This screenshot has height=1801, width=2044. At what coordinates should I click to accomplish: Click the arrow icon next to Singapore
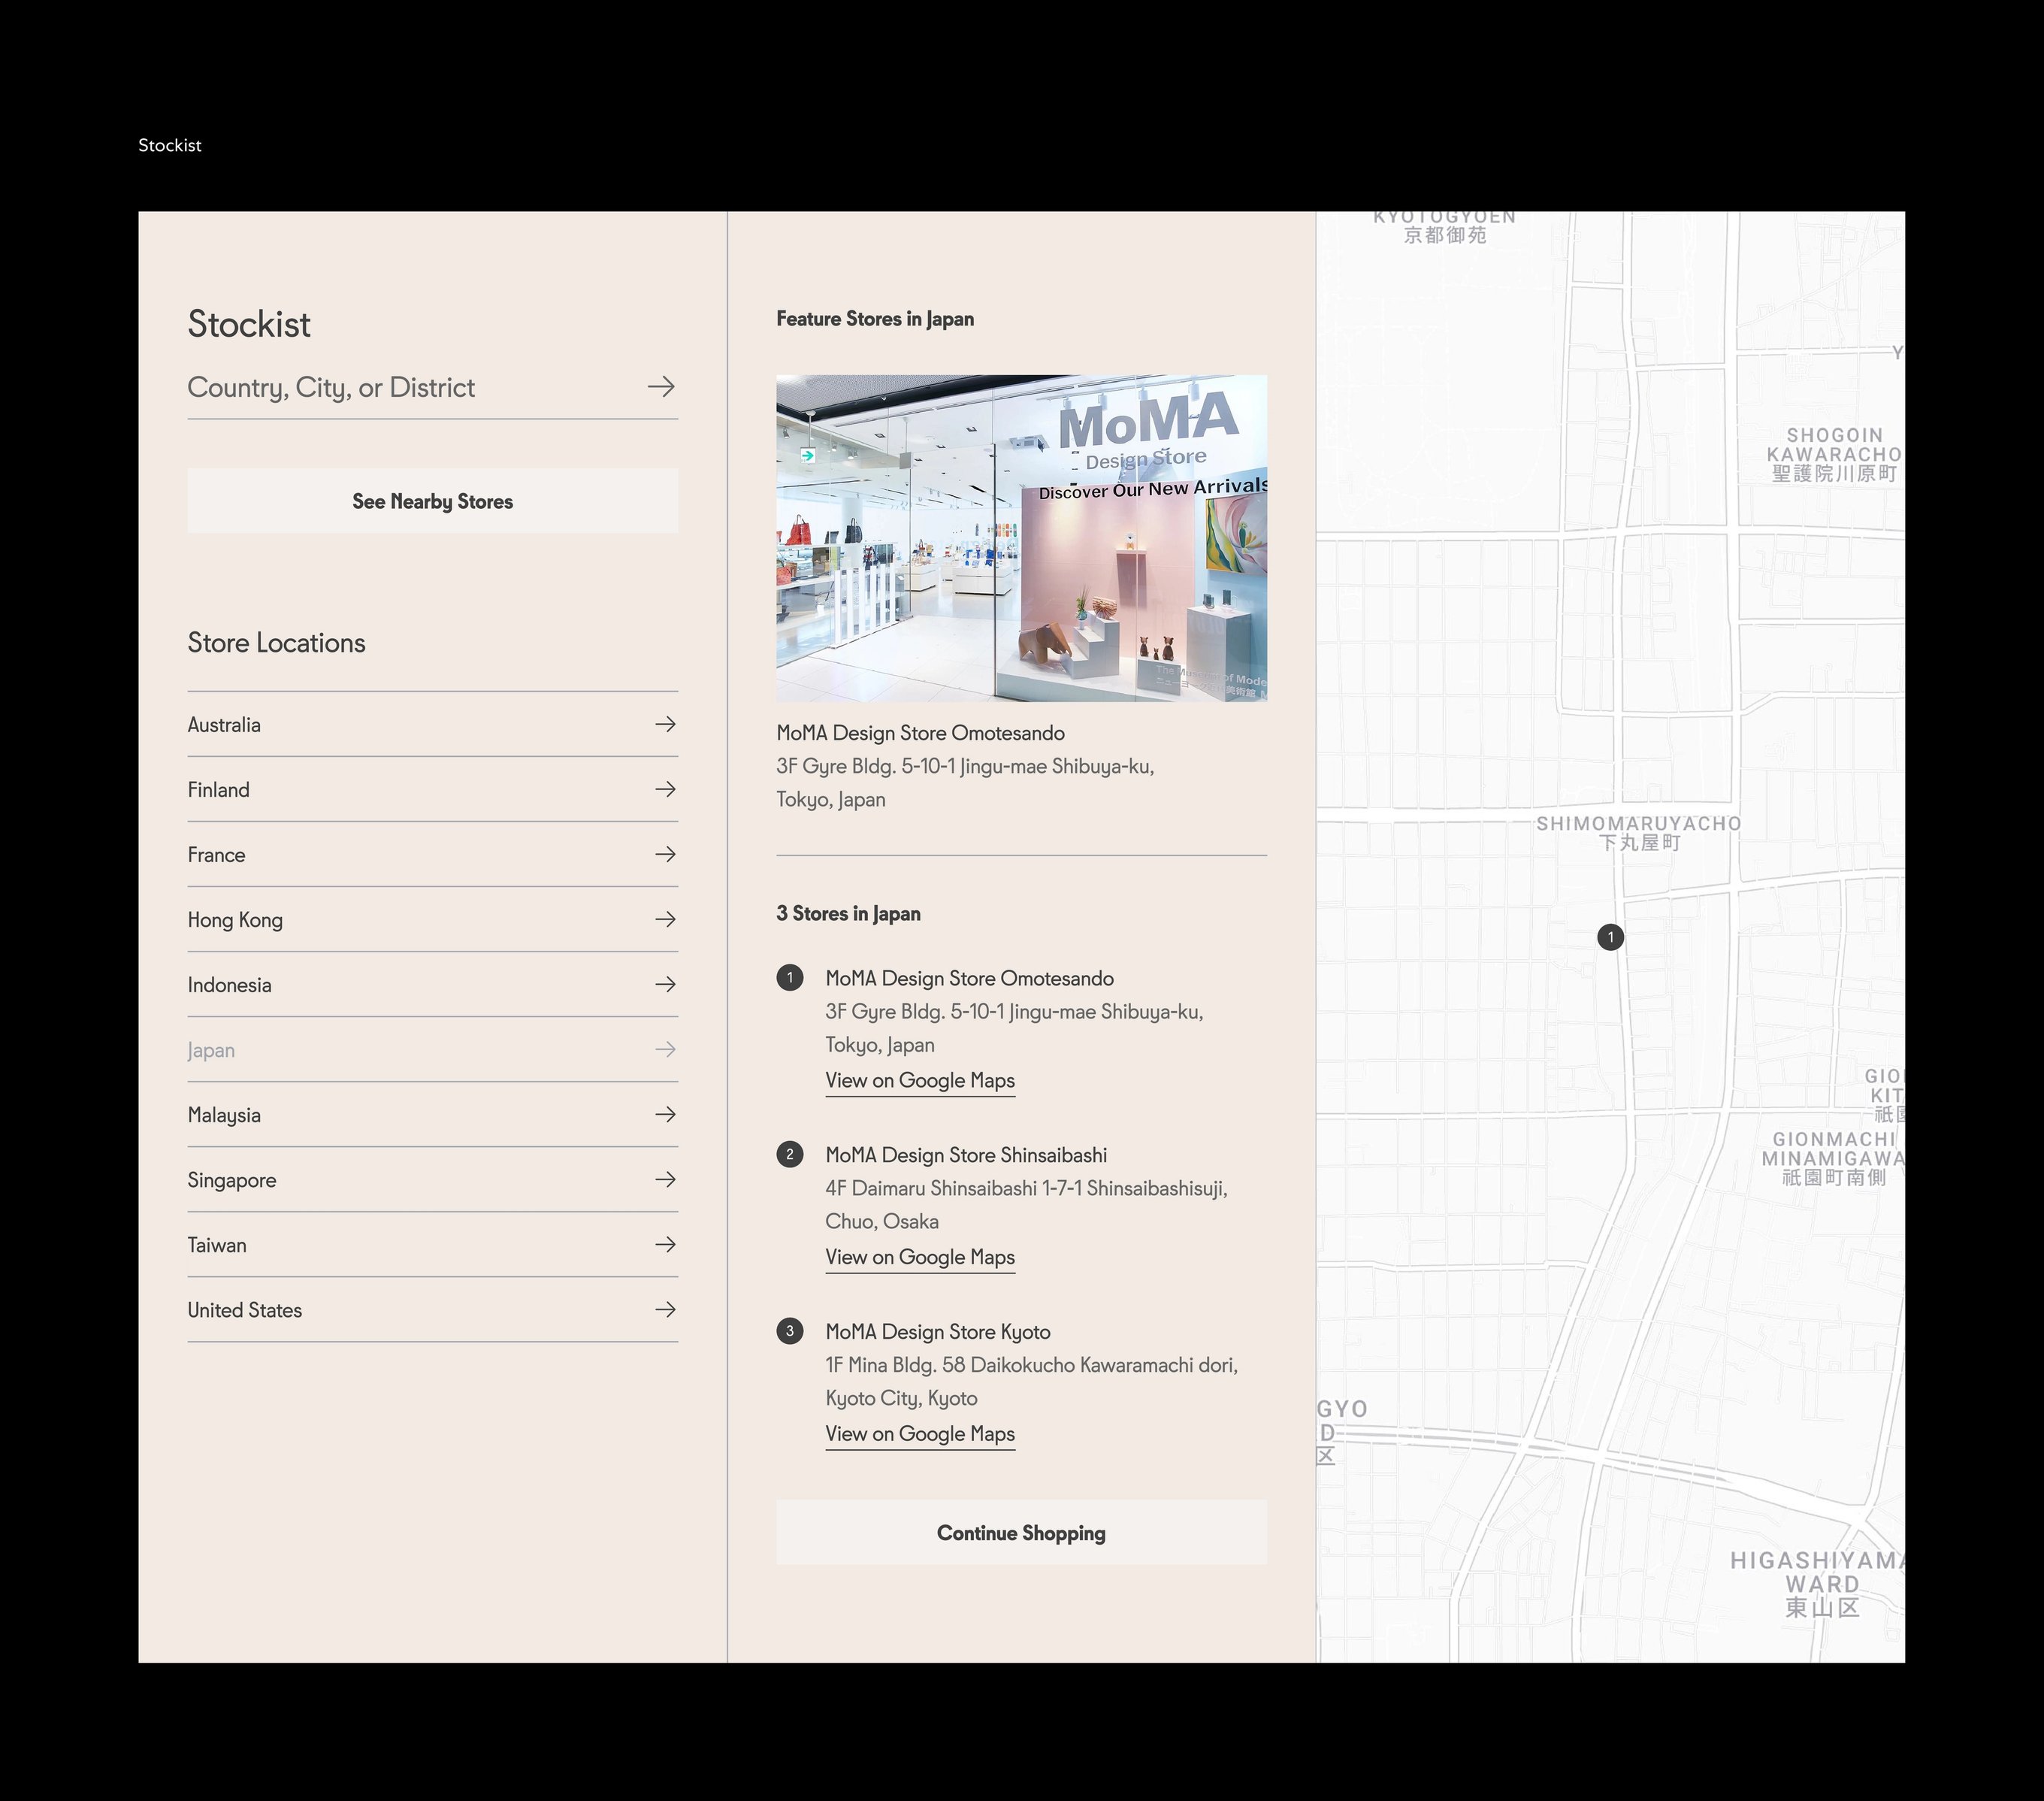666,1179
